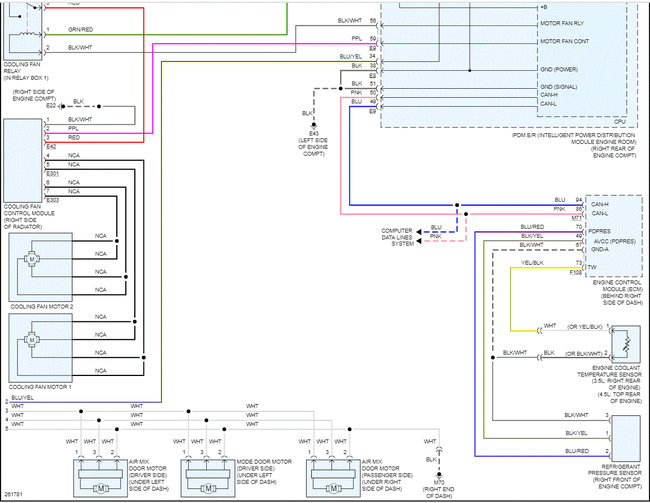Select the AIR MIX DOOR MOTOR (DRIVER SIDE) label
This screenshot has width=650, height=503.
coord(149,475)
